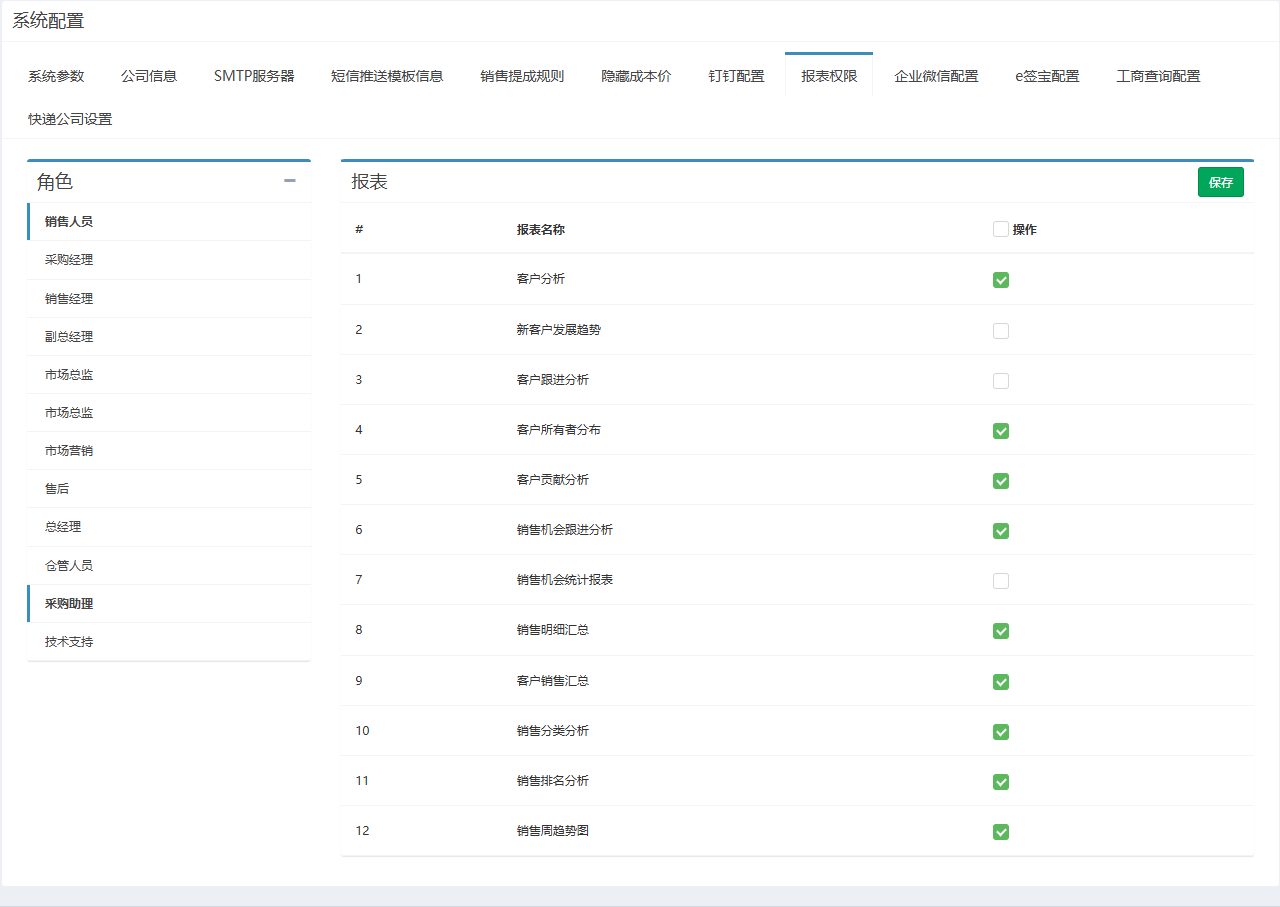Viewport: 1280px width, 907px height.
Task: Collapse the 角色 panel with minus icon
Action: 290,181
